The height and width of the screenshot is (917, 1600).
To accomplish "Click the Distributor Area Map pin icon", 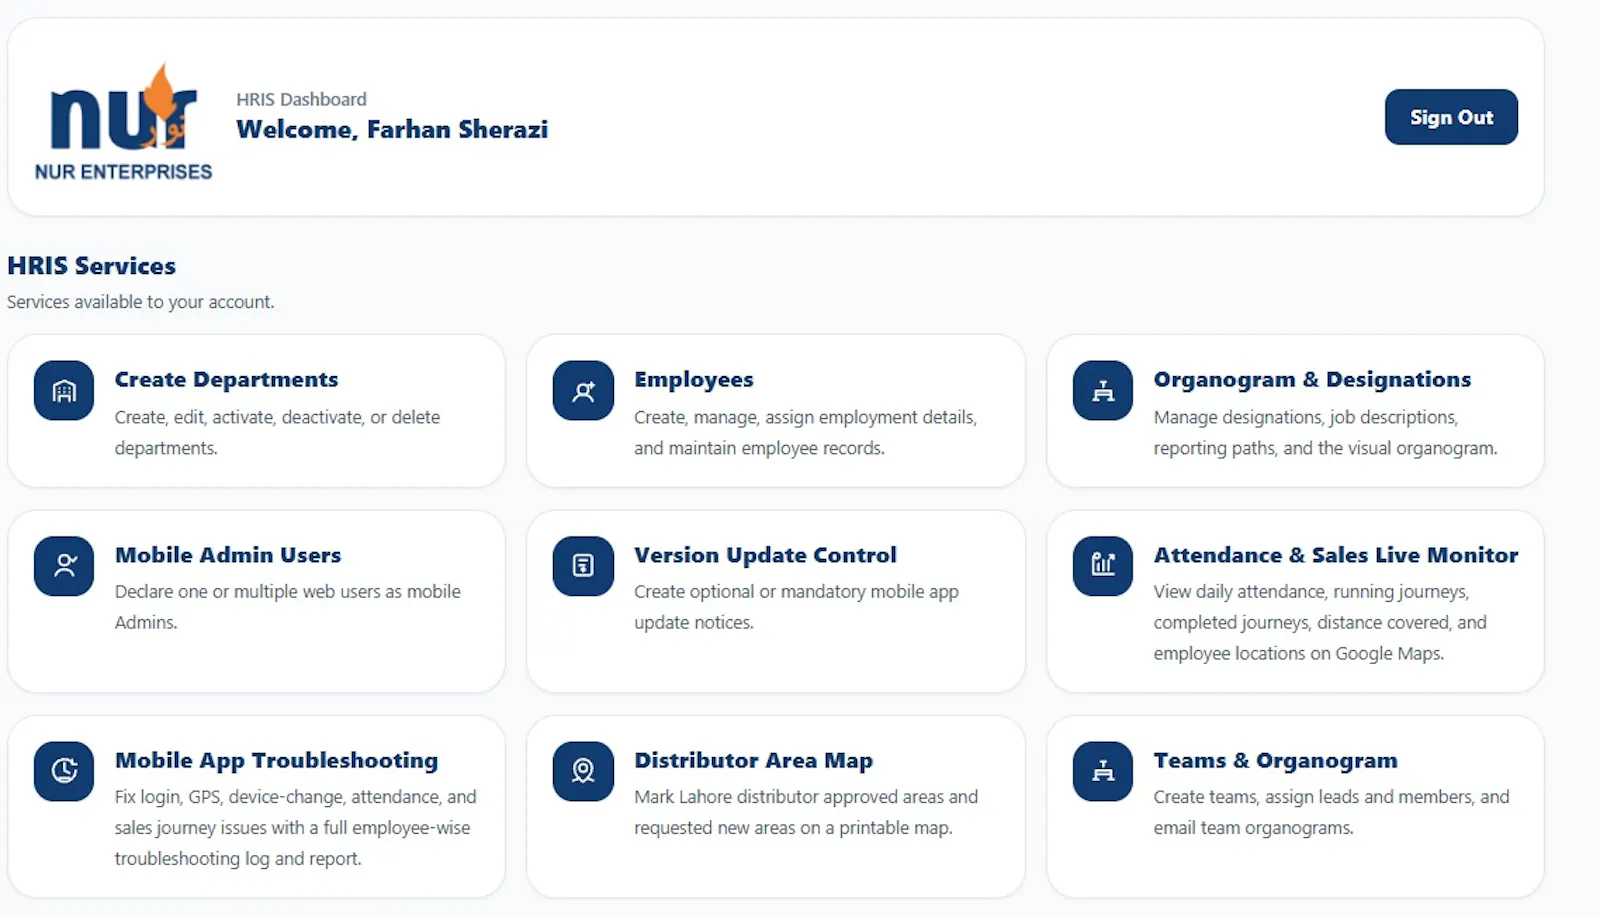I will point(583,771).
